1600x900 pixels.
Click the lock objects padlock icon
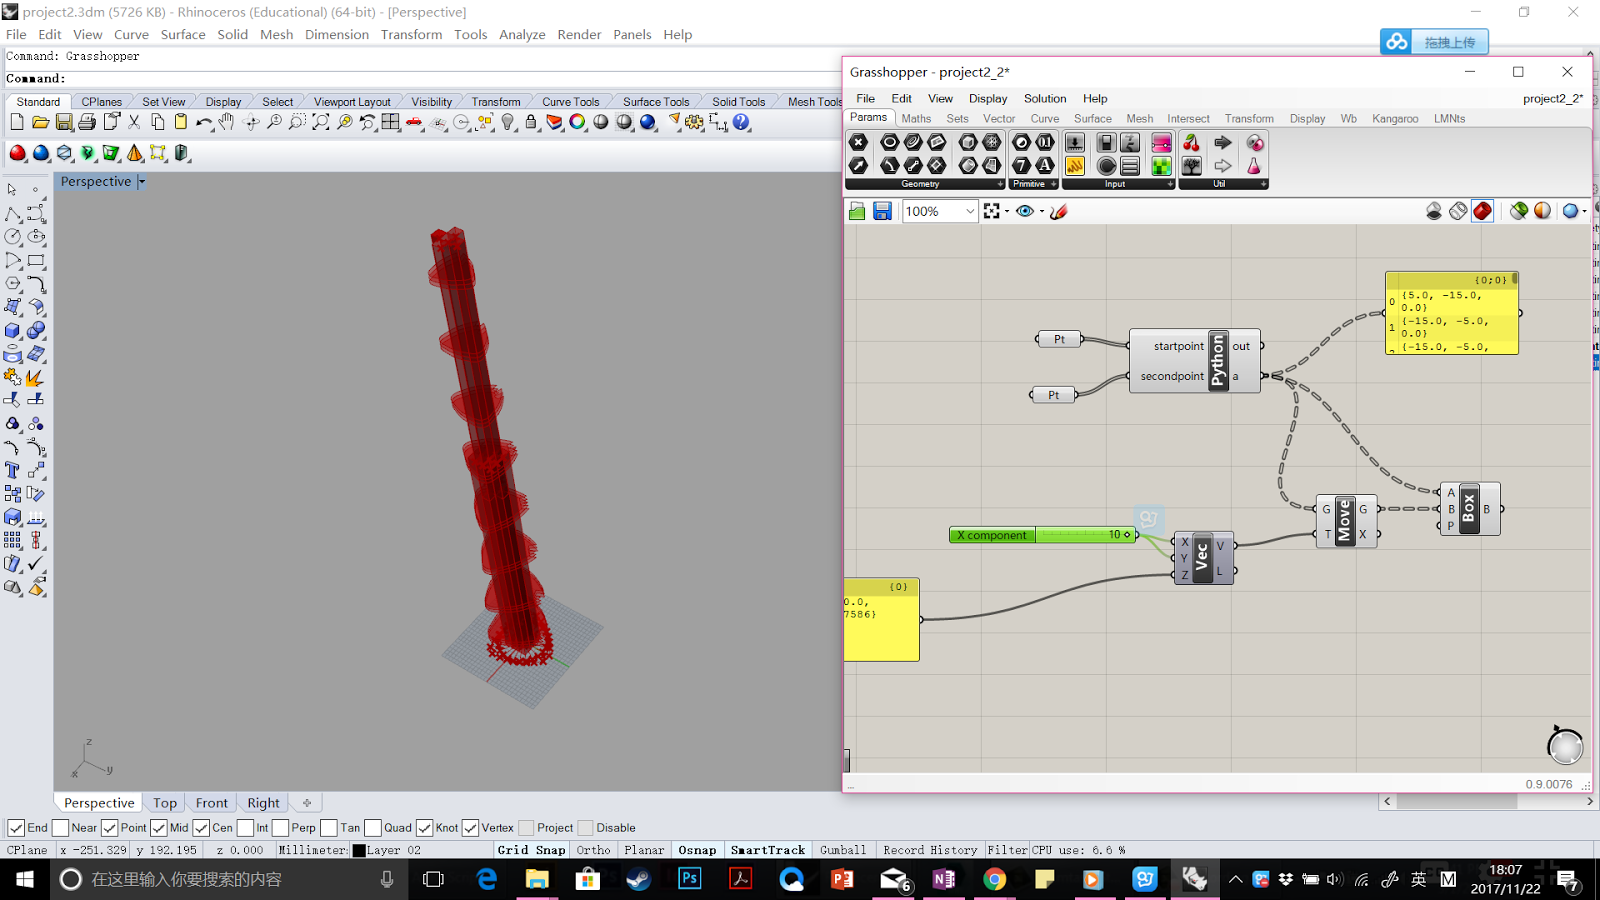[531, 122]
